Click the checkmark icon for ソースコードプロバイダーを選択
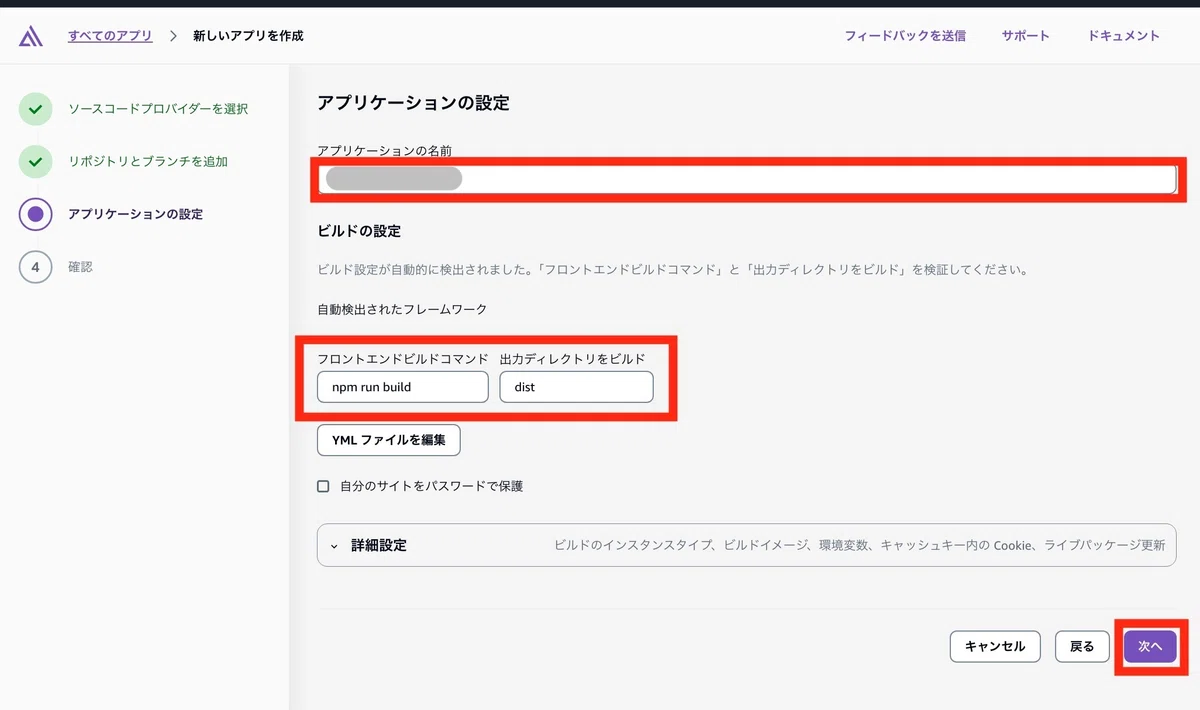Image resolution: width=1200 pixels, height=710 pixels. (x=35, y=108)
